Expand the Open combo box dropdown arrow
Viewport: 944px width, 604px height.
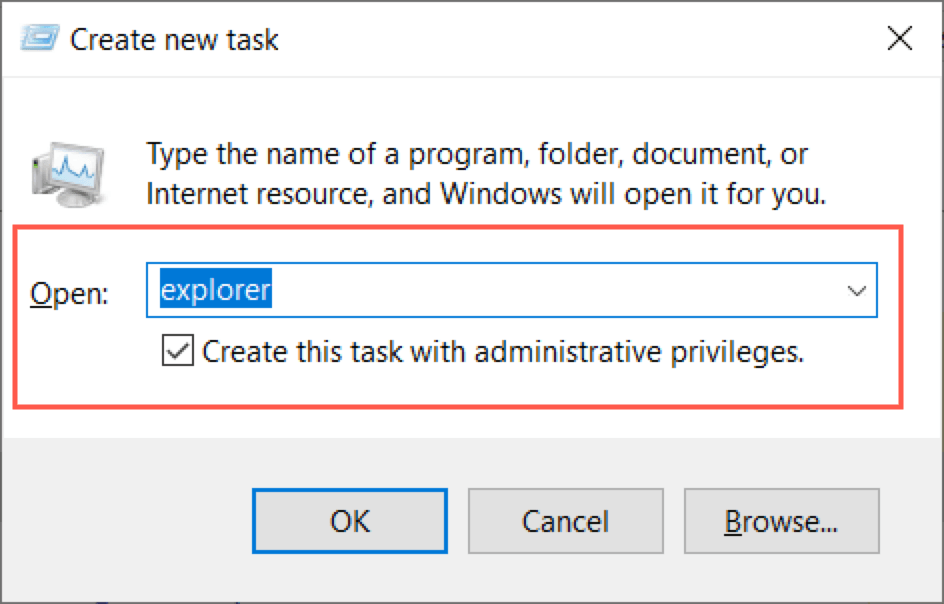(x=856, y=291)
